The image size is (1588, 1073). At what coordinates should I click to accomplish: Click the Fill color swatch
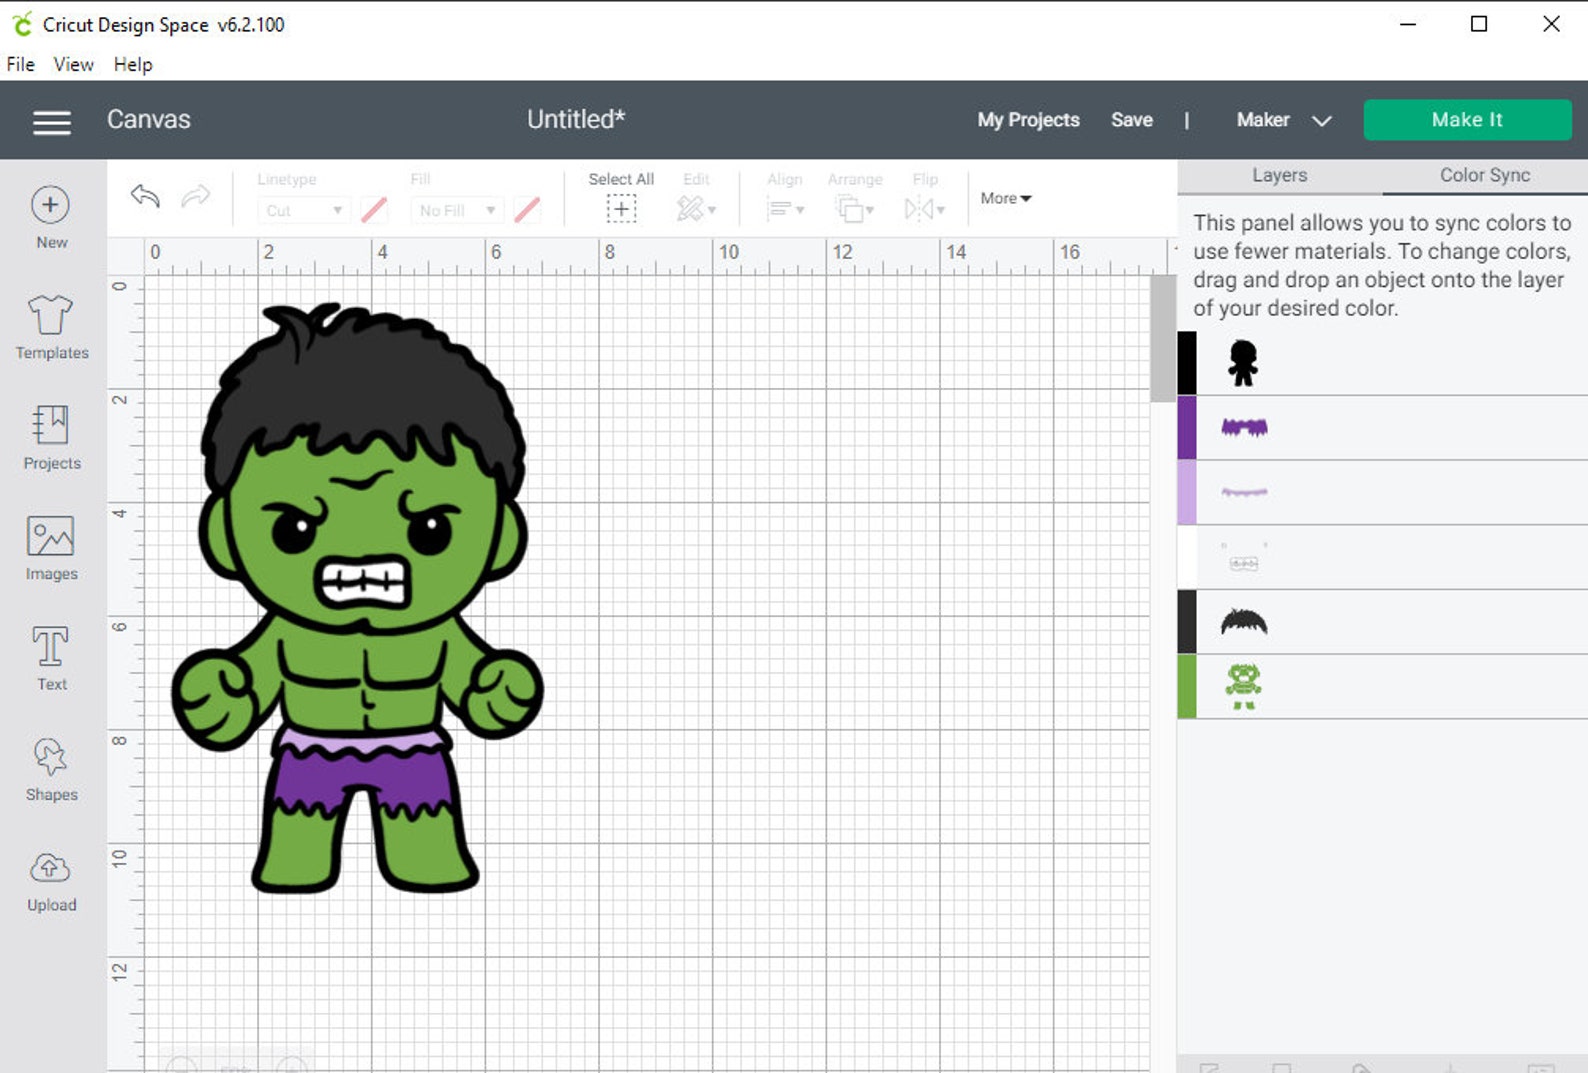[527, 210]
